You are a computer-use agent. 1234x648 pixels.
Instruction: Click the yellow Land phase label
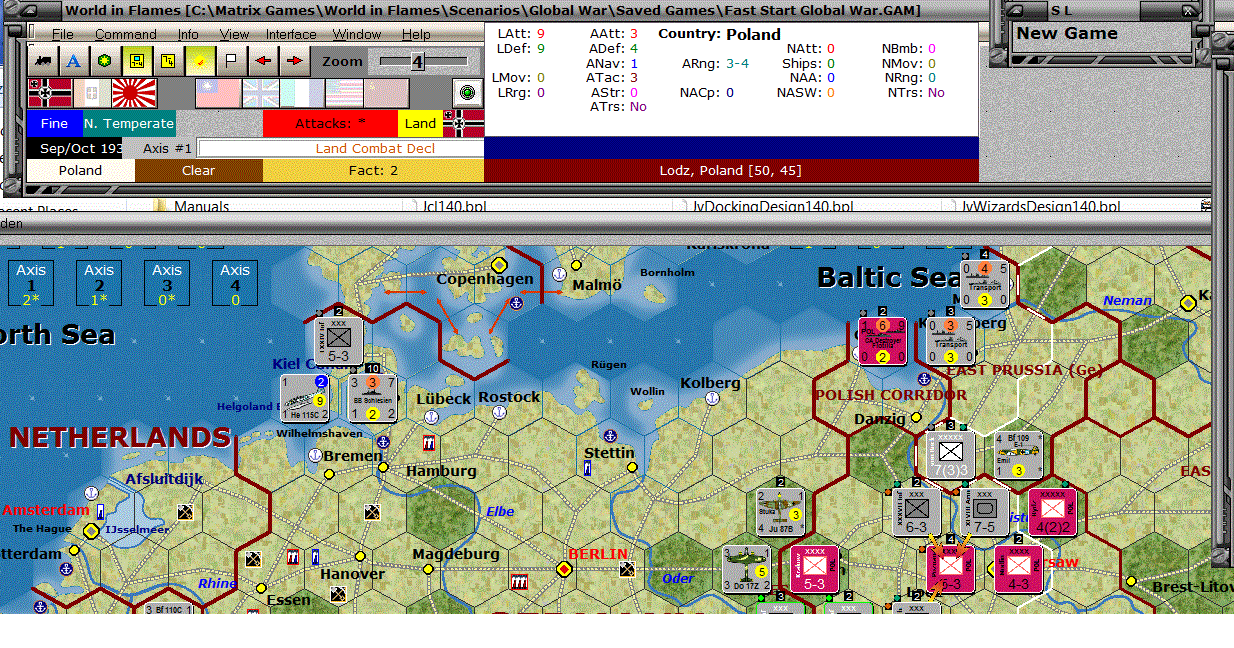click(420, 124)
